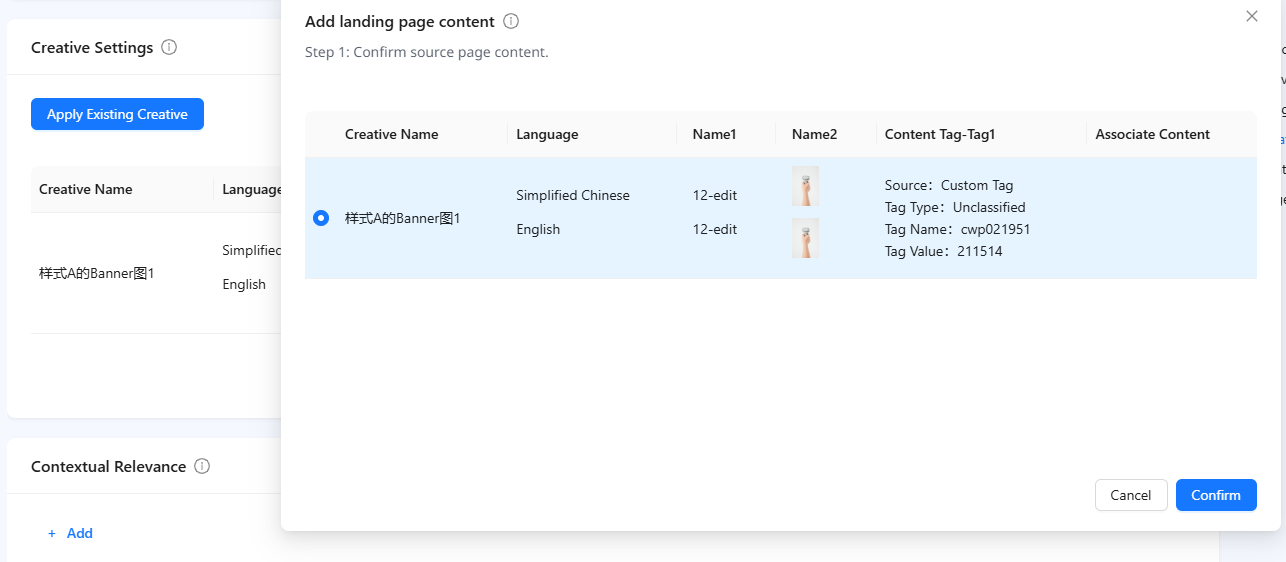Click info icon next to Creative Settings
This screenshot has width=1286, height=562.
click(x=169, y=47)
